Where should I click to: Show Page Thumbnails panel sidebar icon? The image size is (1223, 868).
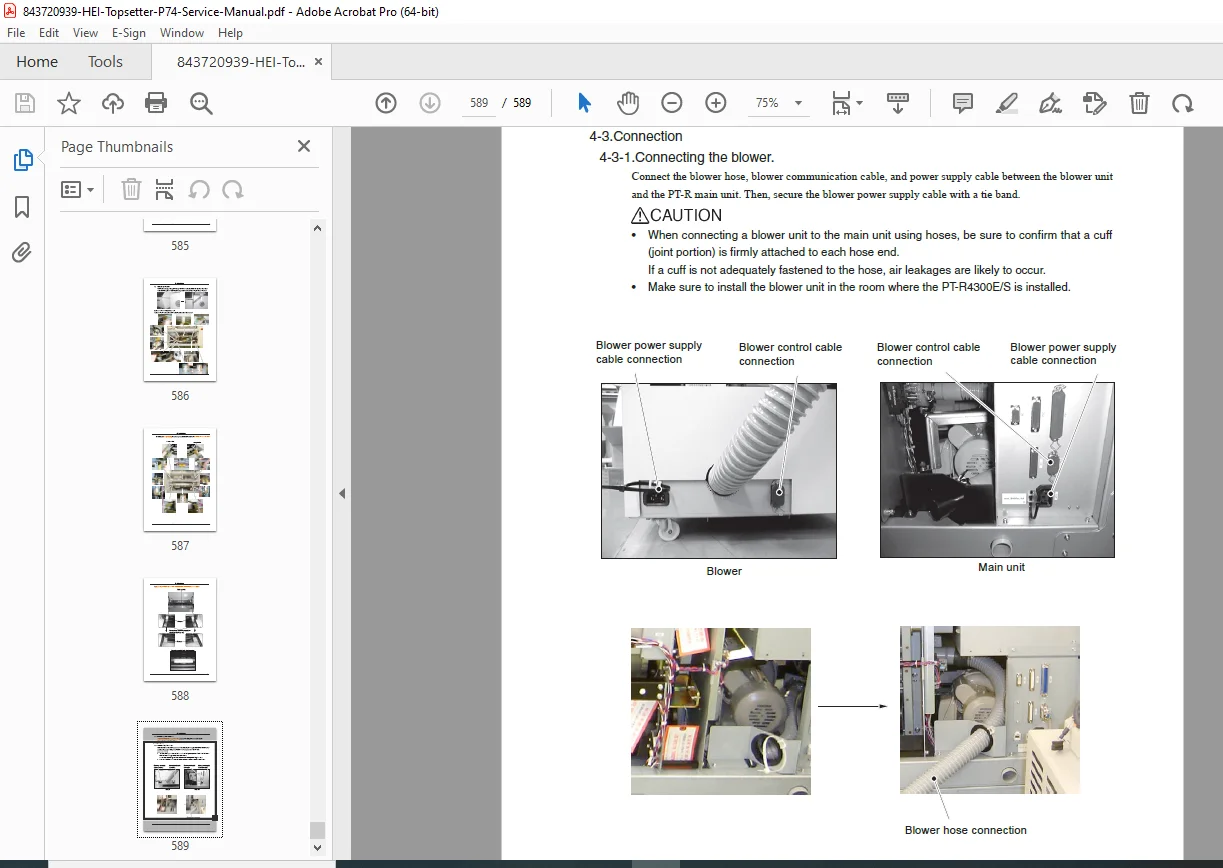point(22,160)
